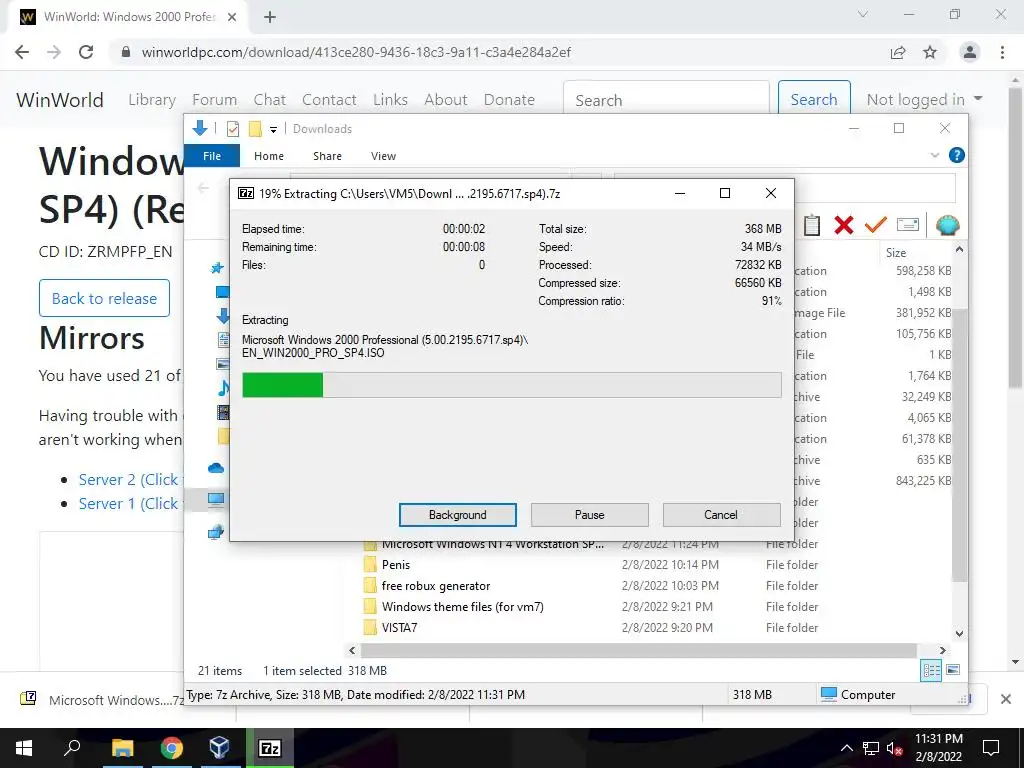This screenshot has width=1024, height=768.
Task: Open About in WinWorld navigation
Action: coord(446,99)
